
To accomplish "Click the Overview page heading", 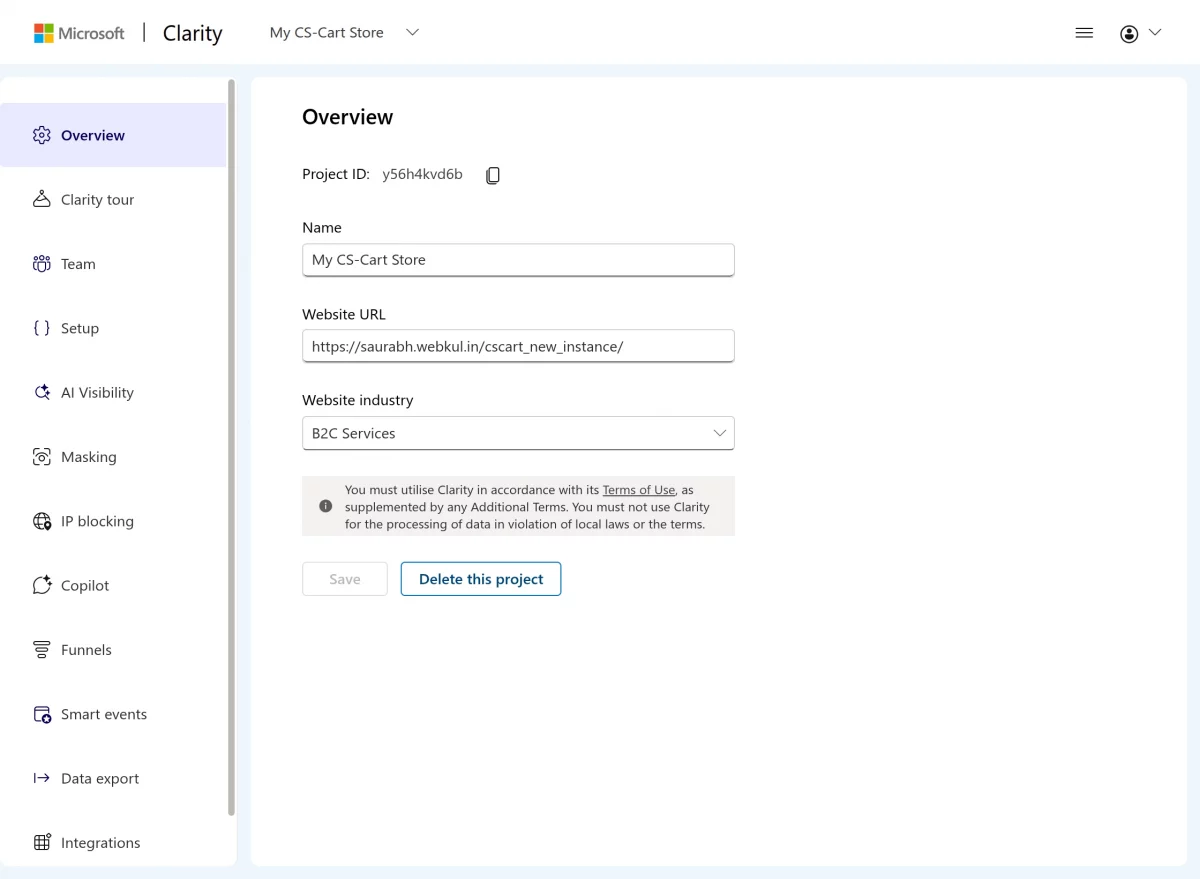I will [347, 117].
